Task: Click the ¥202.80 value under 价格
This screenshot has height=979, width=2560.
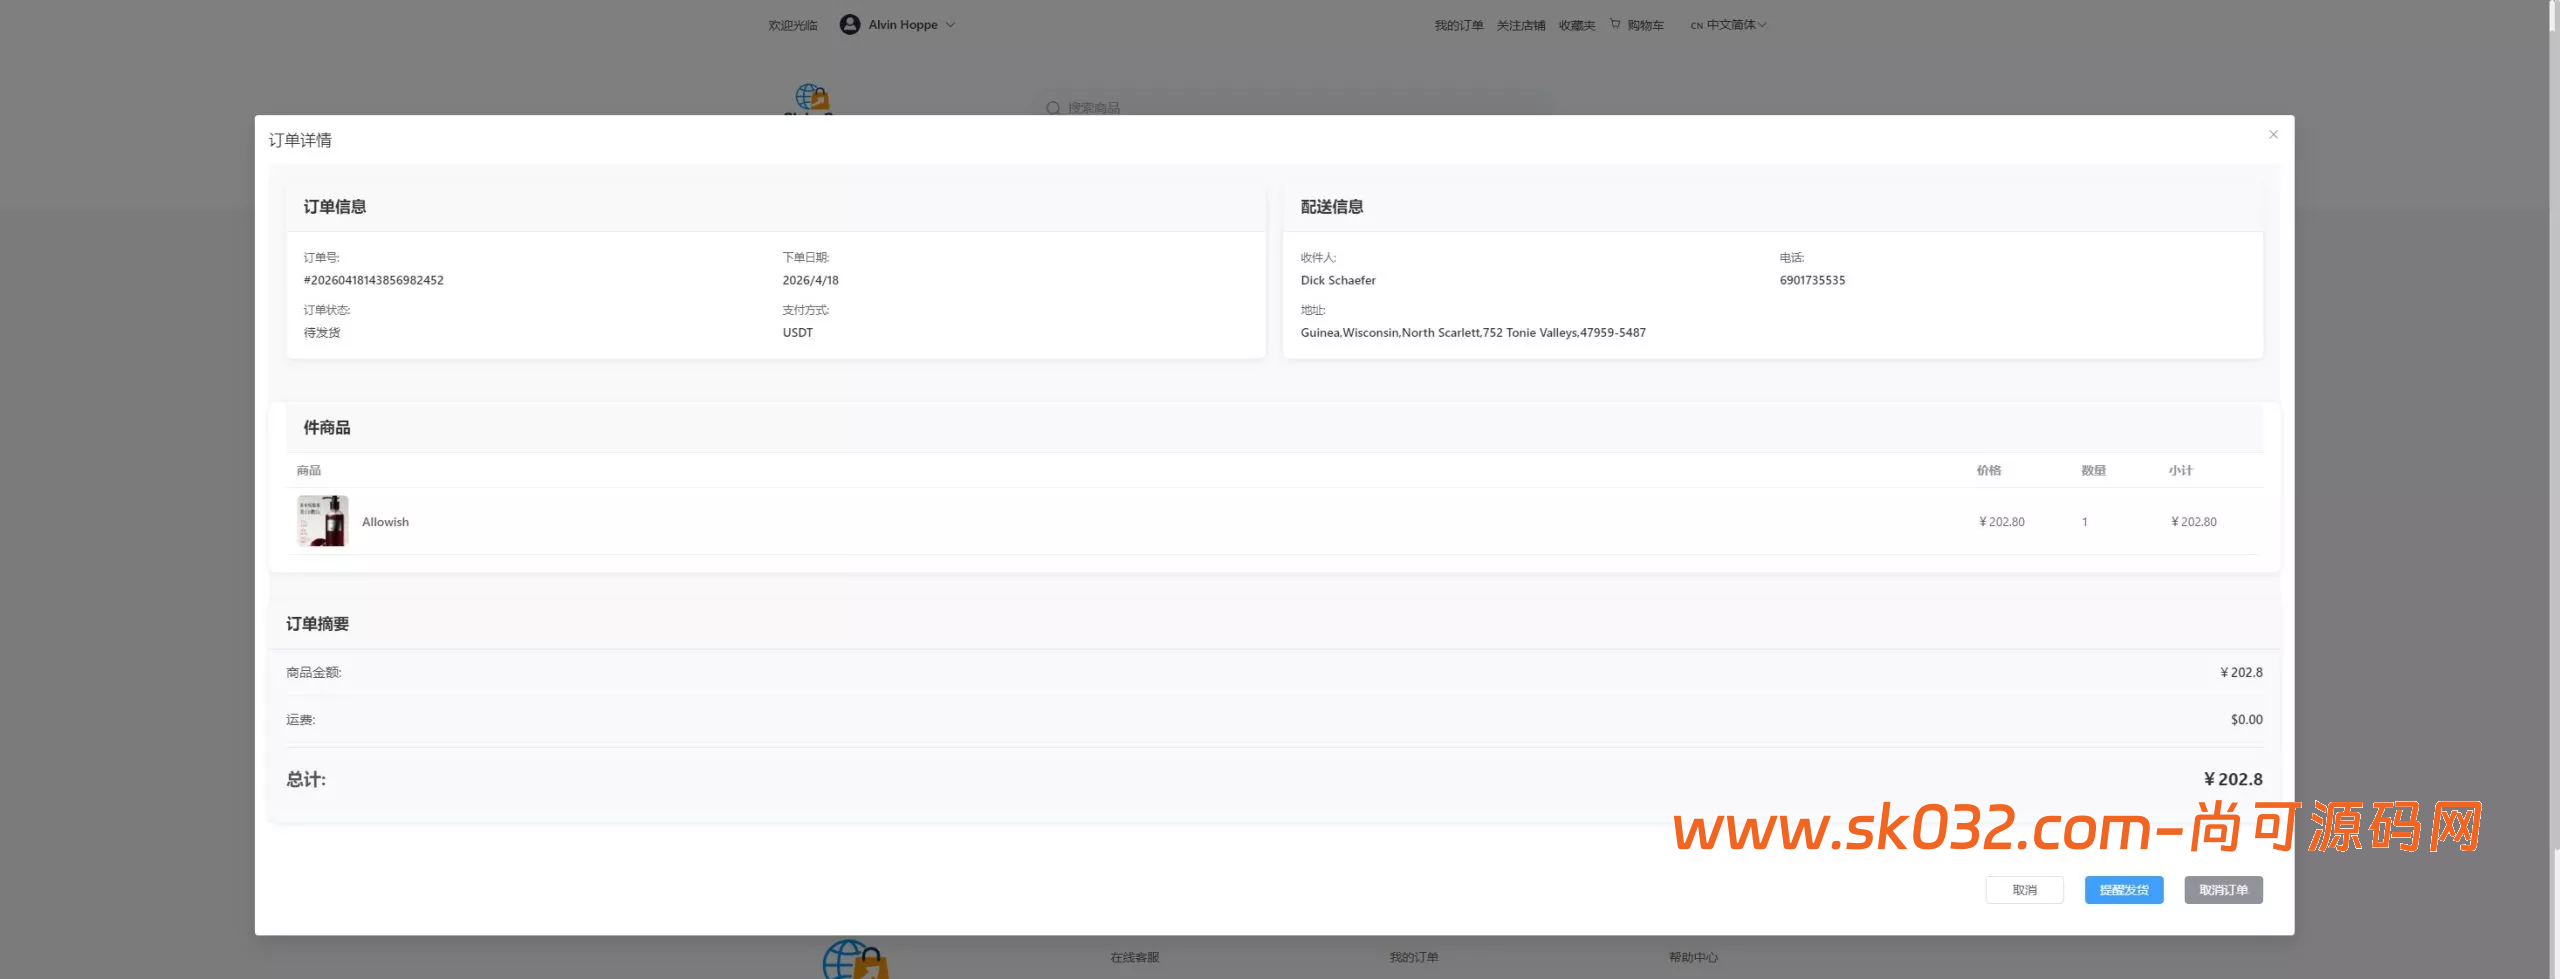Action: tap(2002, 522)
